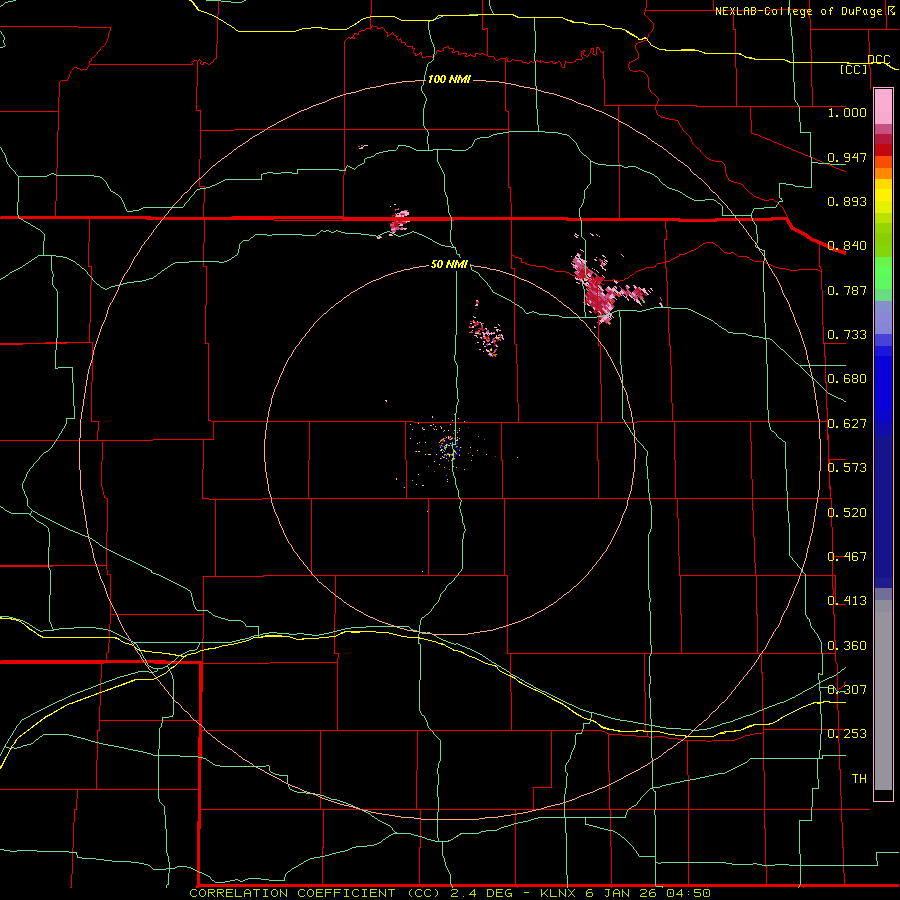
Task: Click the 0.520 legend value
Action: 847,513
